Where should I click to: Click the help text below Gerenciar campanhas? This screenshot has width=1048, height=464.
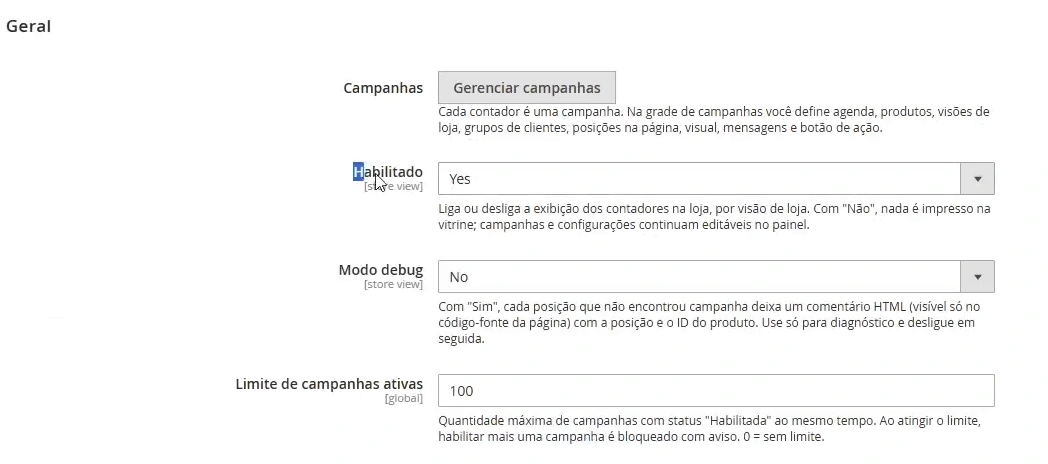[714, 120]
